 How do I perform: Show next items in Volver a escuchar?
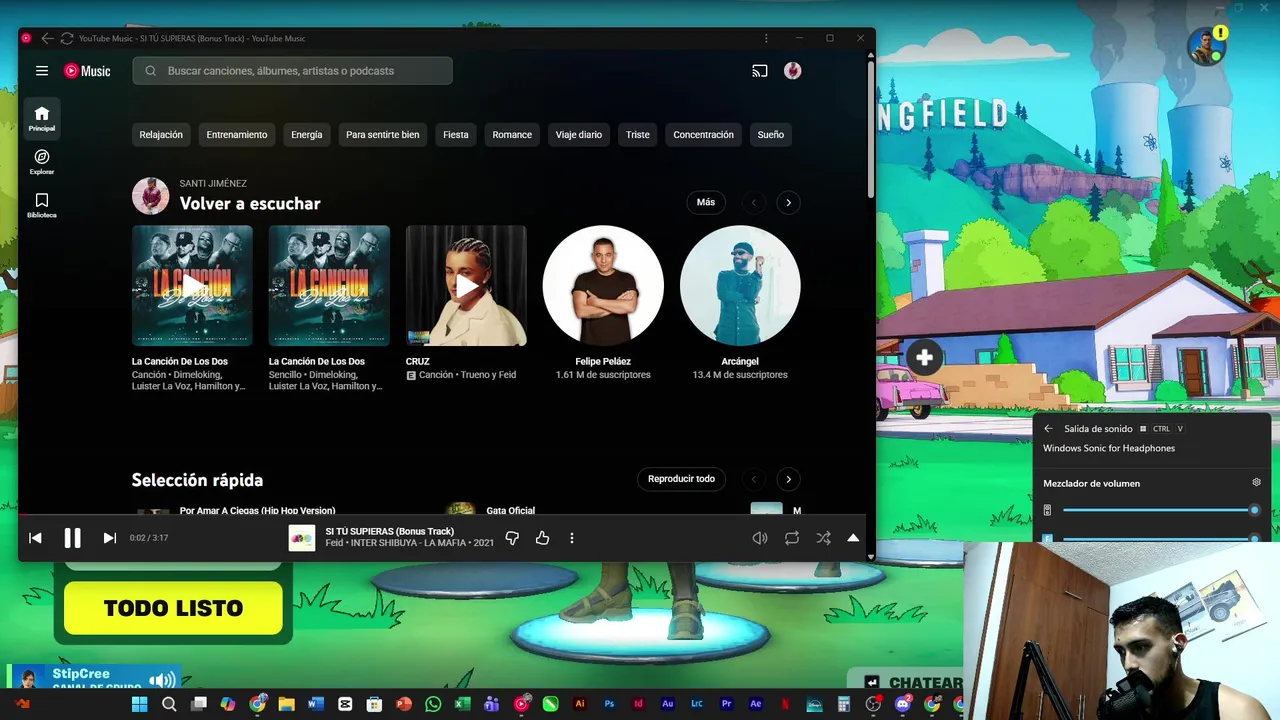click(x=788, y=203)
